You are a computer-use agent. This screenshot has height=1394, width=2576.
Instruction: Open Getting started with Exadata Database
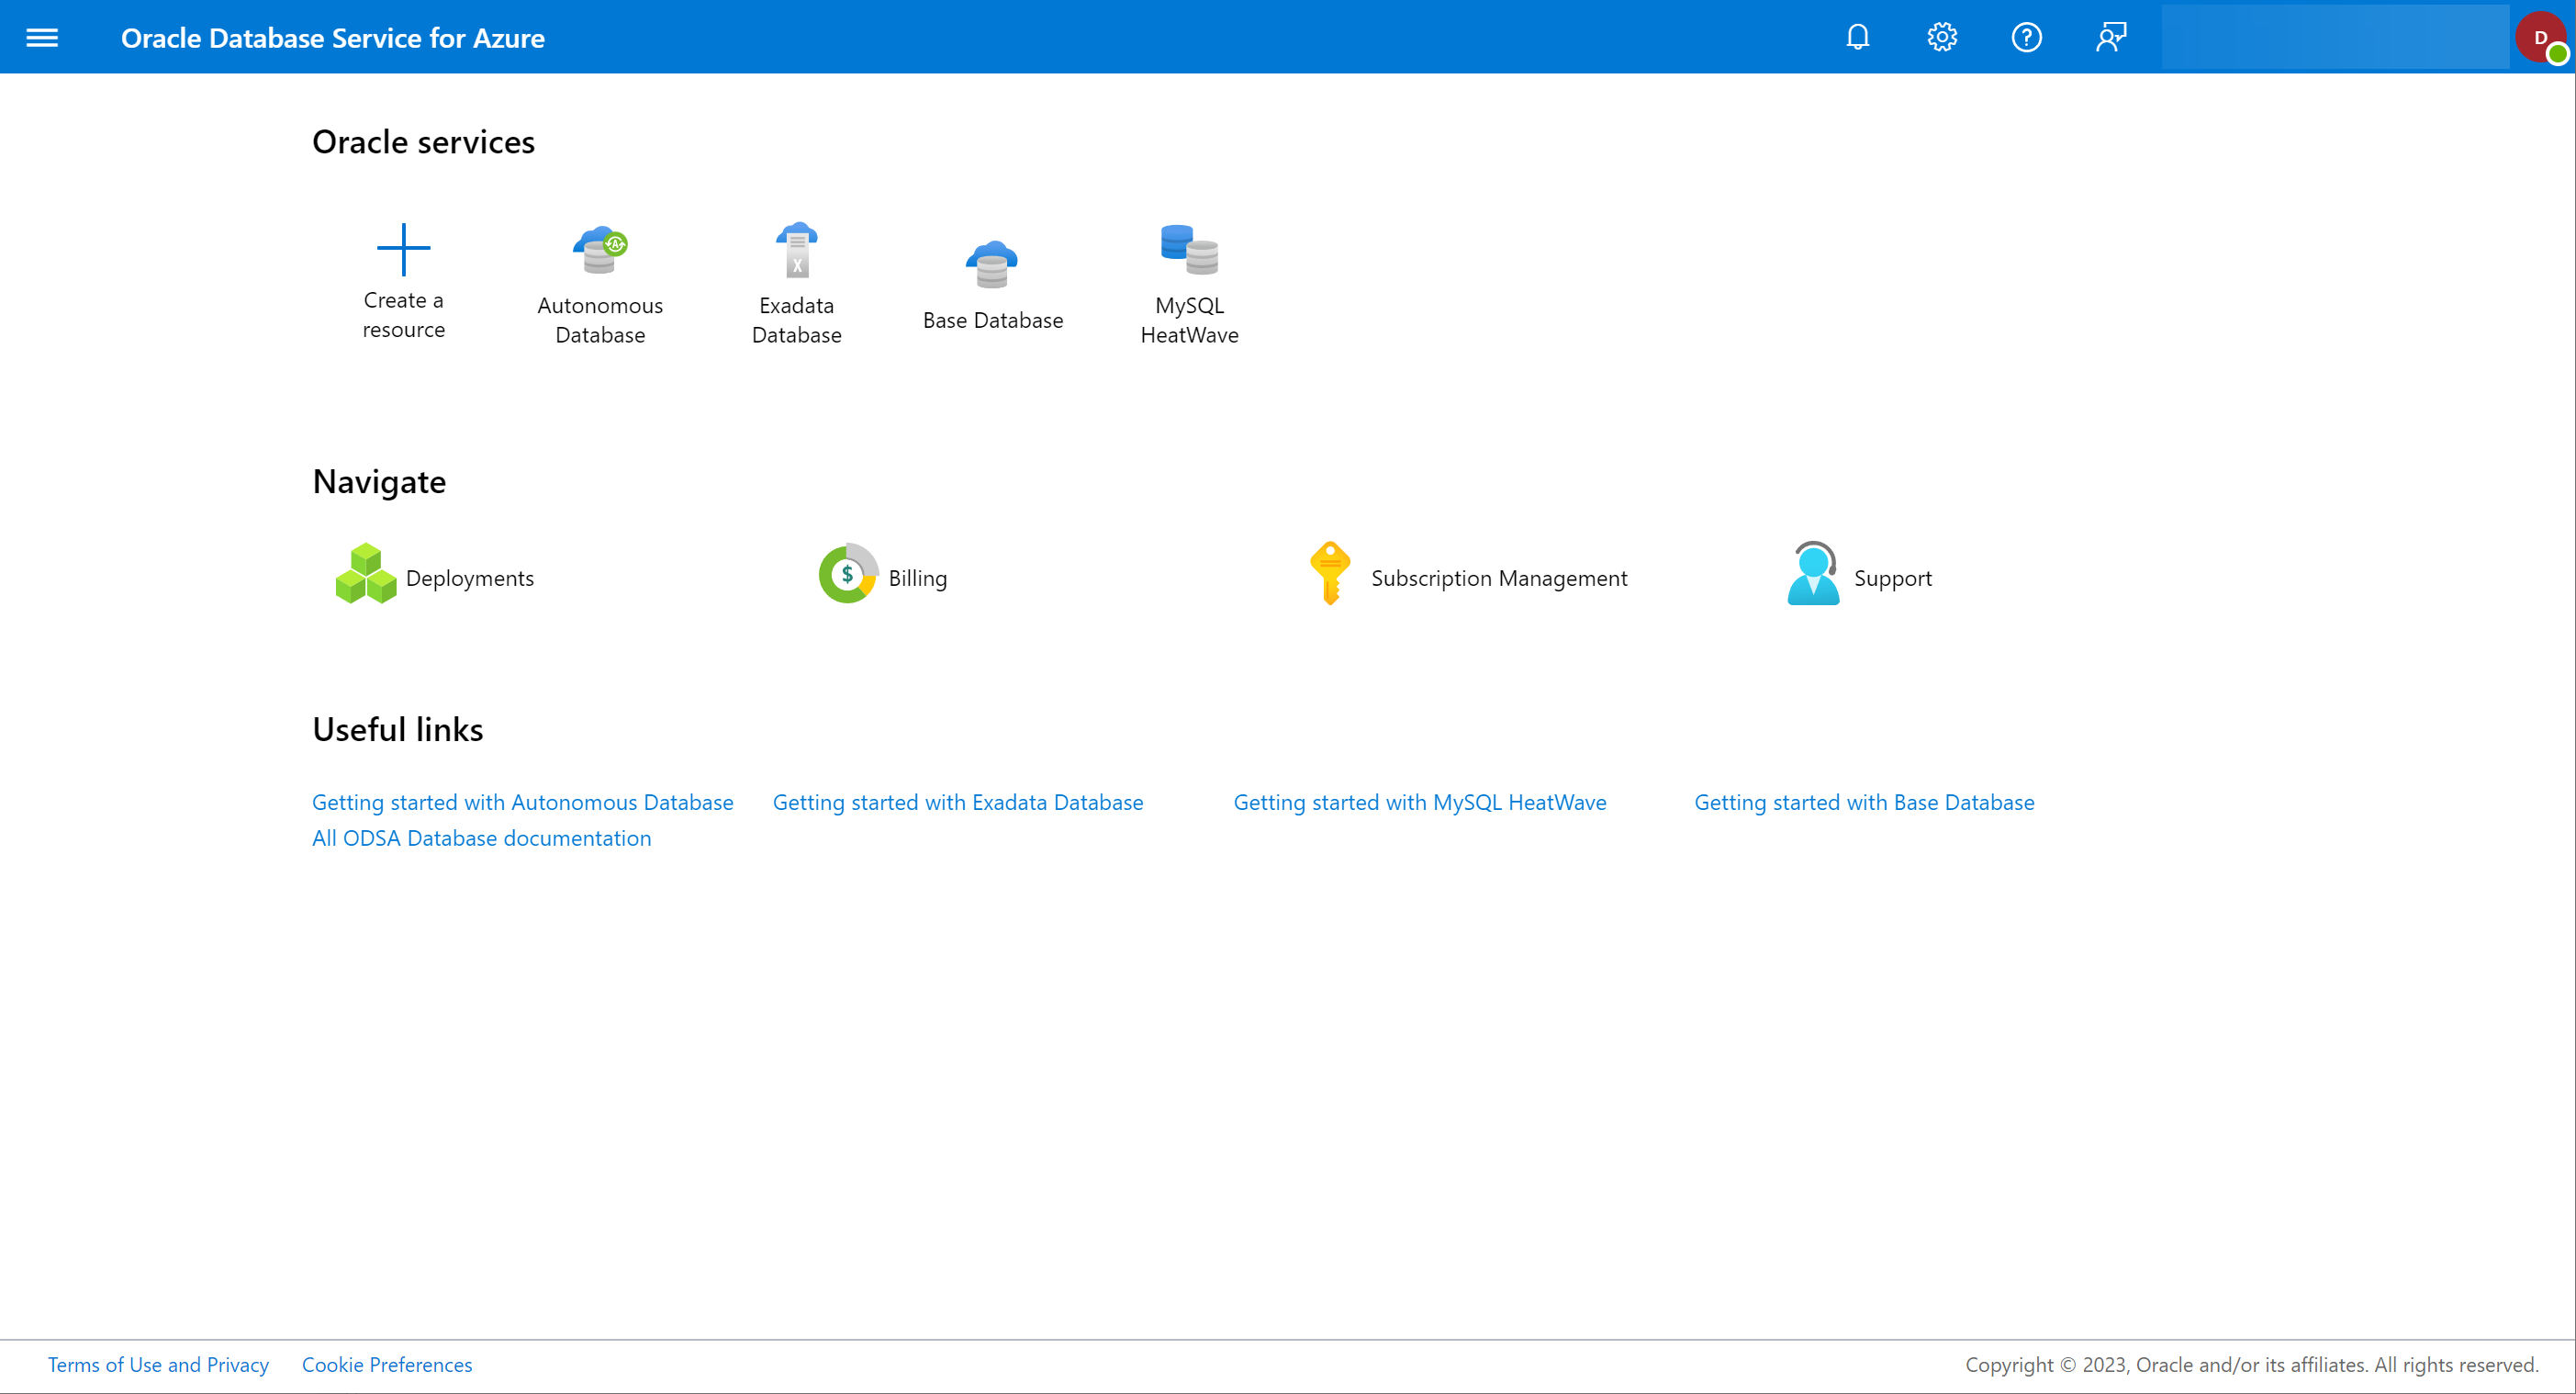point(957,802)
